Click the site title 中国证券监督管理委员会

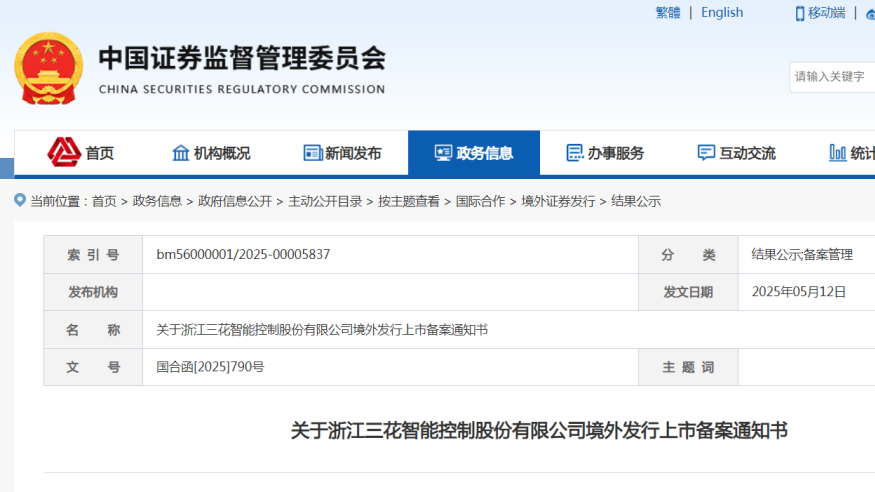point(242,59)
